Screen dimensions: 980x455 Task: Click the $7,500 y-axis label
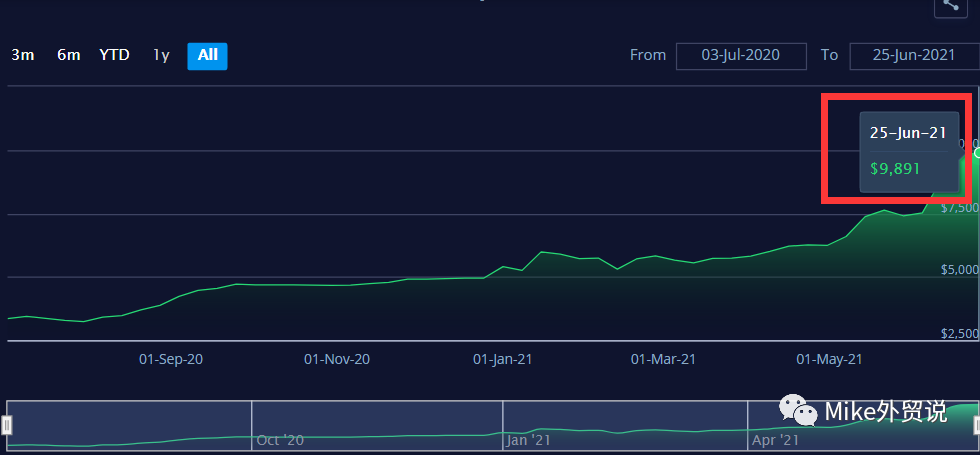pyautogui.click(x=959, y=208)
